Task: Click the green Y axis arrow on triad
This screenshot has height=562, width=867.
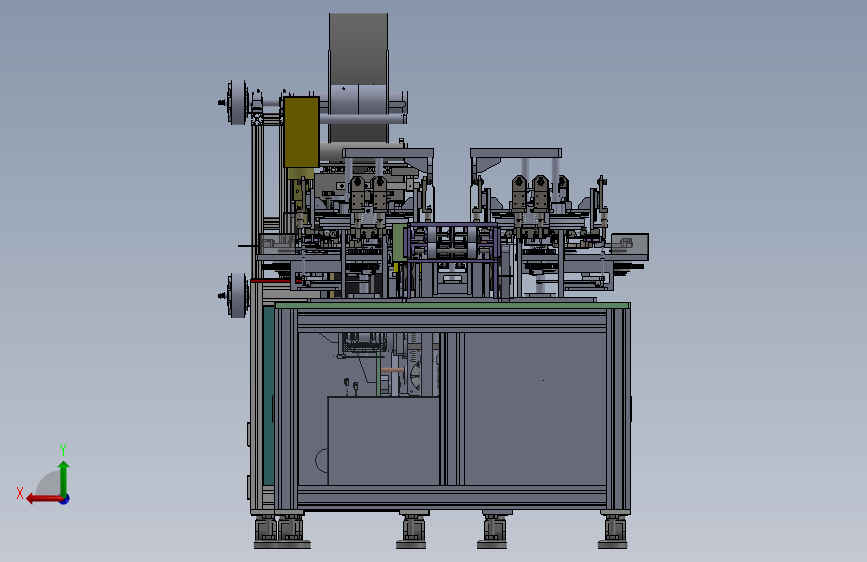Action: click(64, 478)
